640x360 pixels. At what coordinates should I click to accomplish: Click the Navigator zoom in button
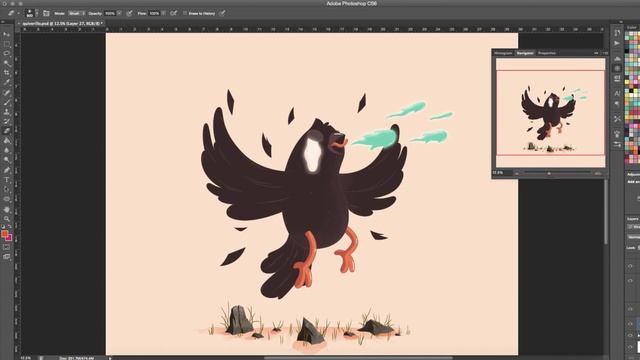[x=598, y=173]
